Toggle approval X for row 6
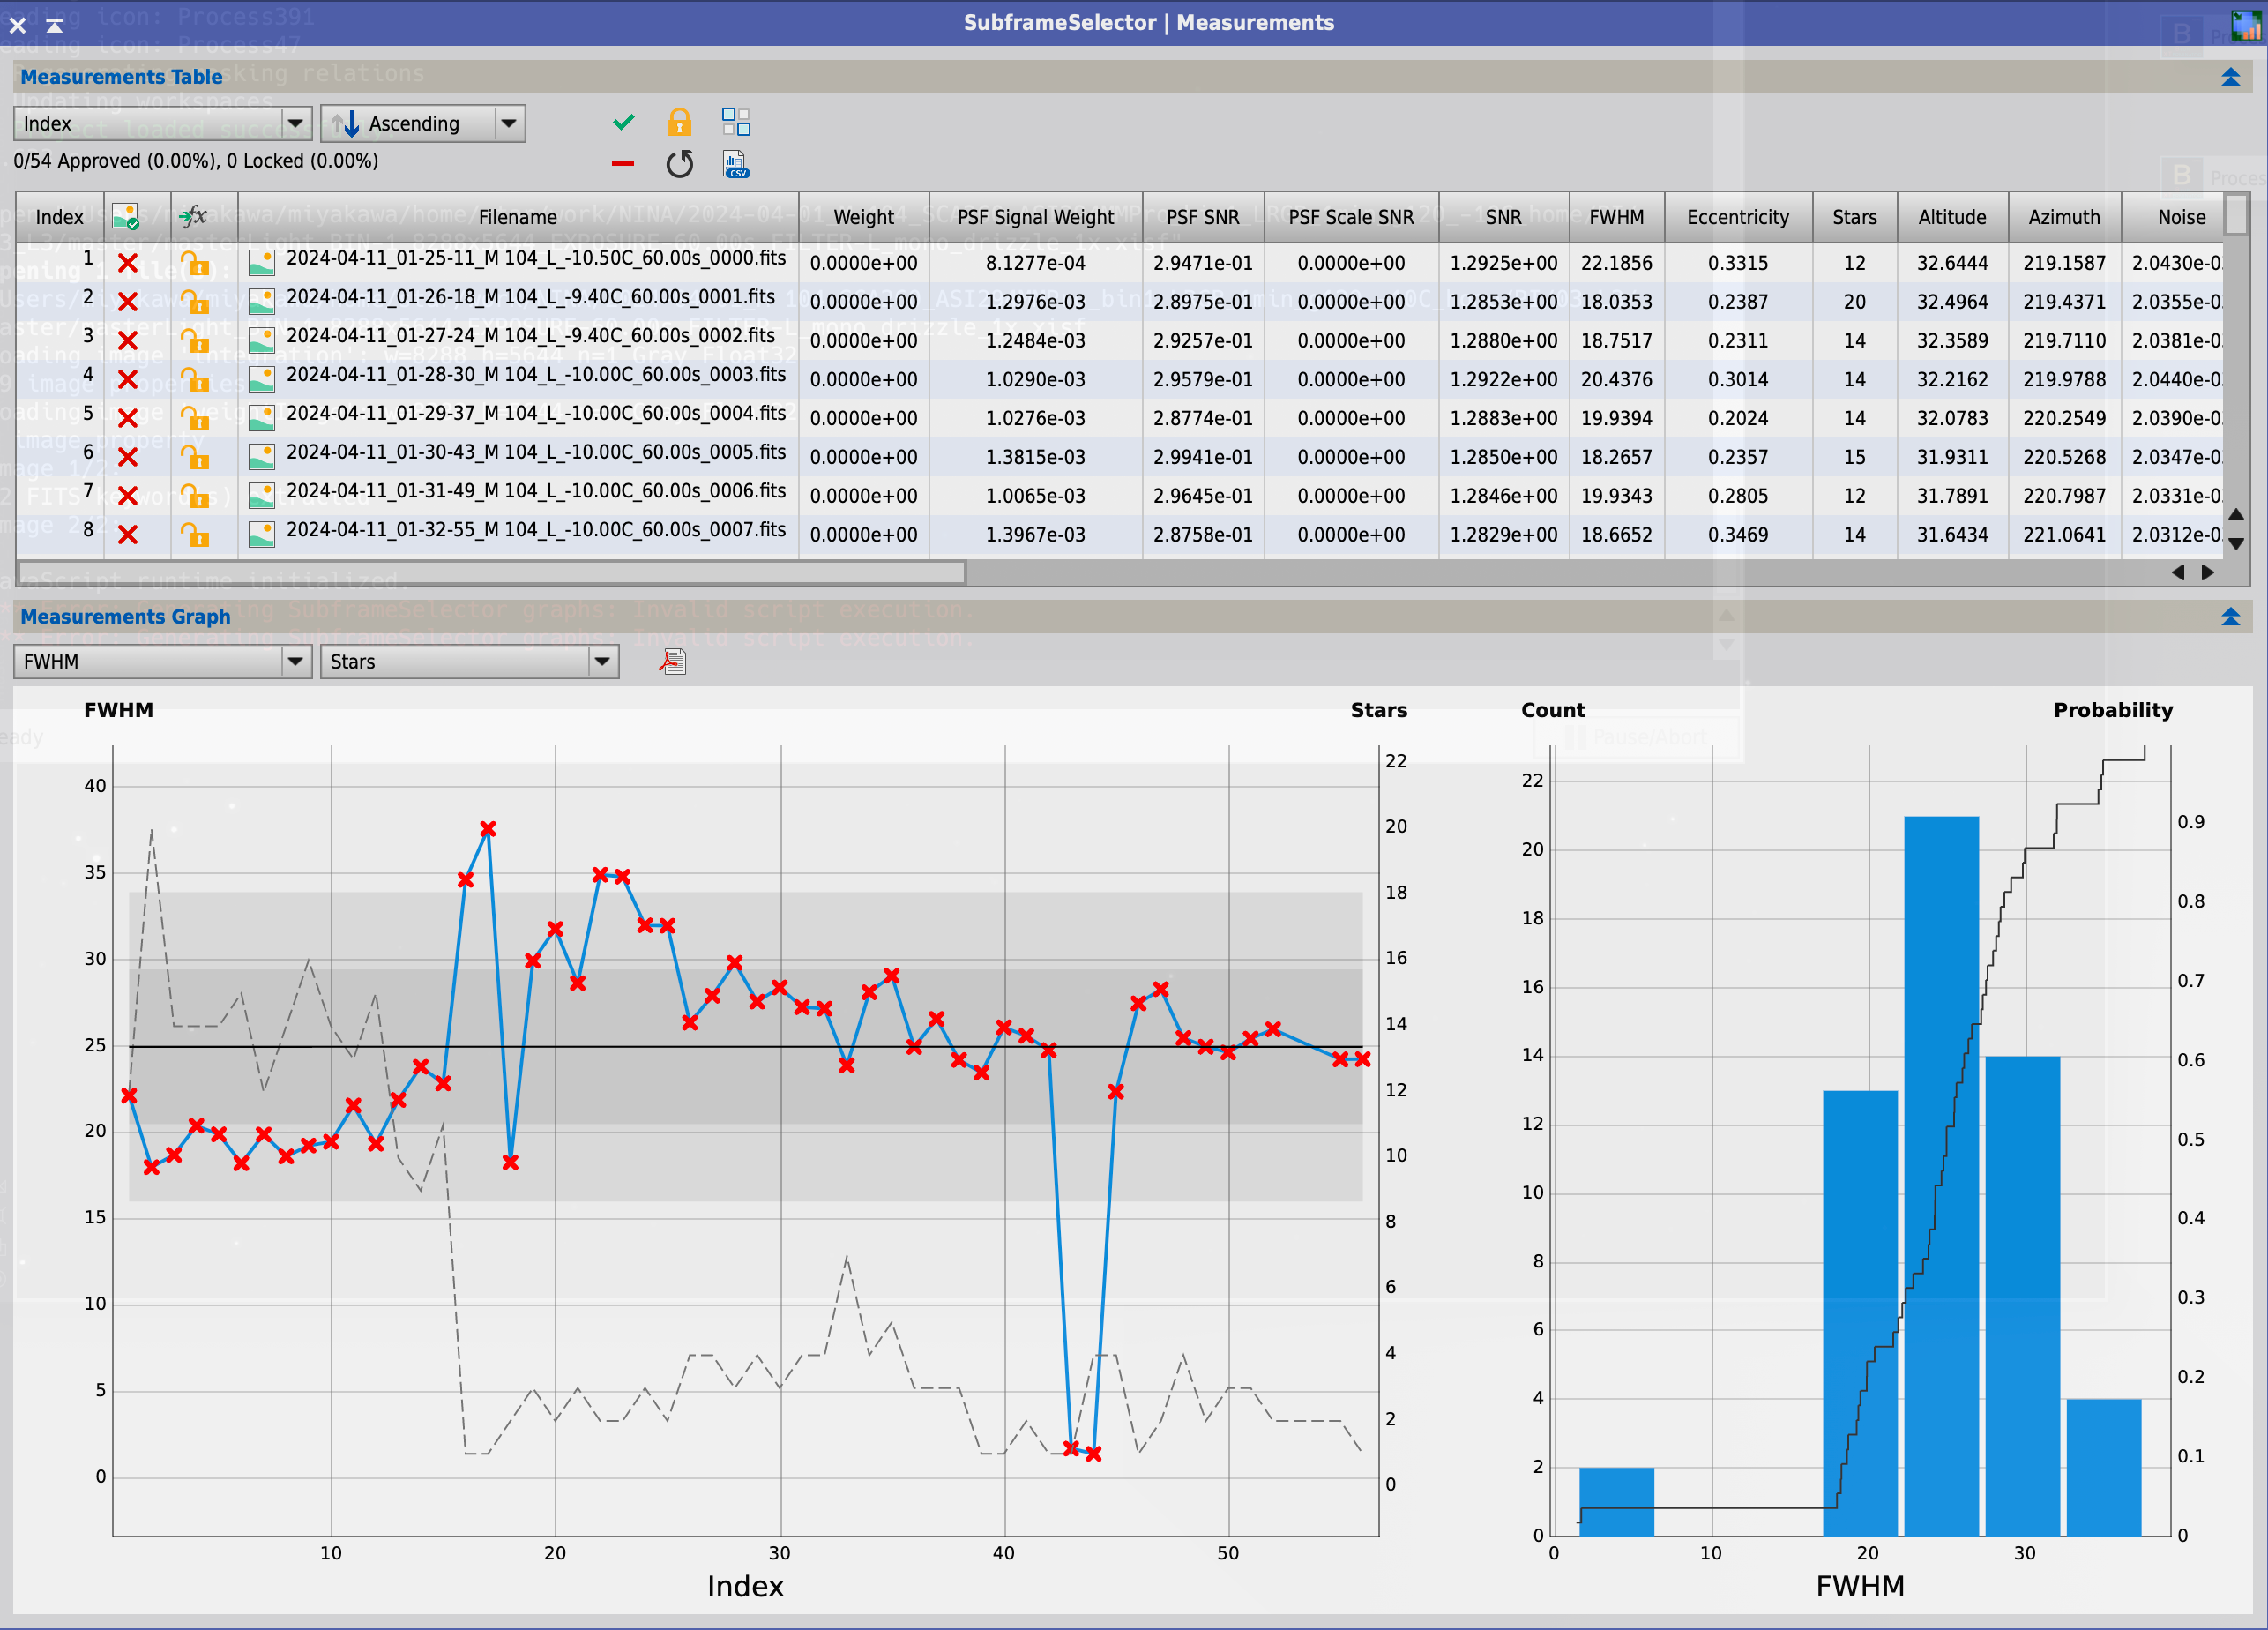Image resolution: width=2268 pixels, height=1630 pixels. point(128,457)
